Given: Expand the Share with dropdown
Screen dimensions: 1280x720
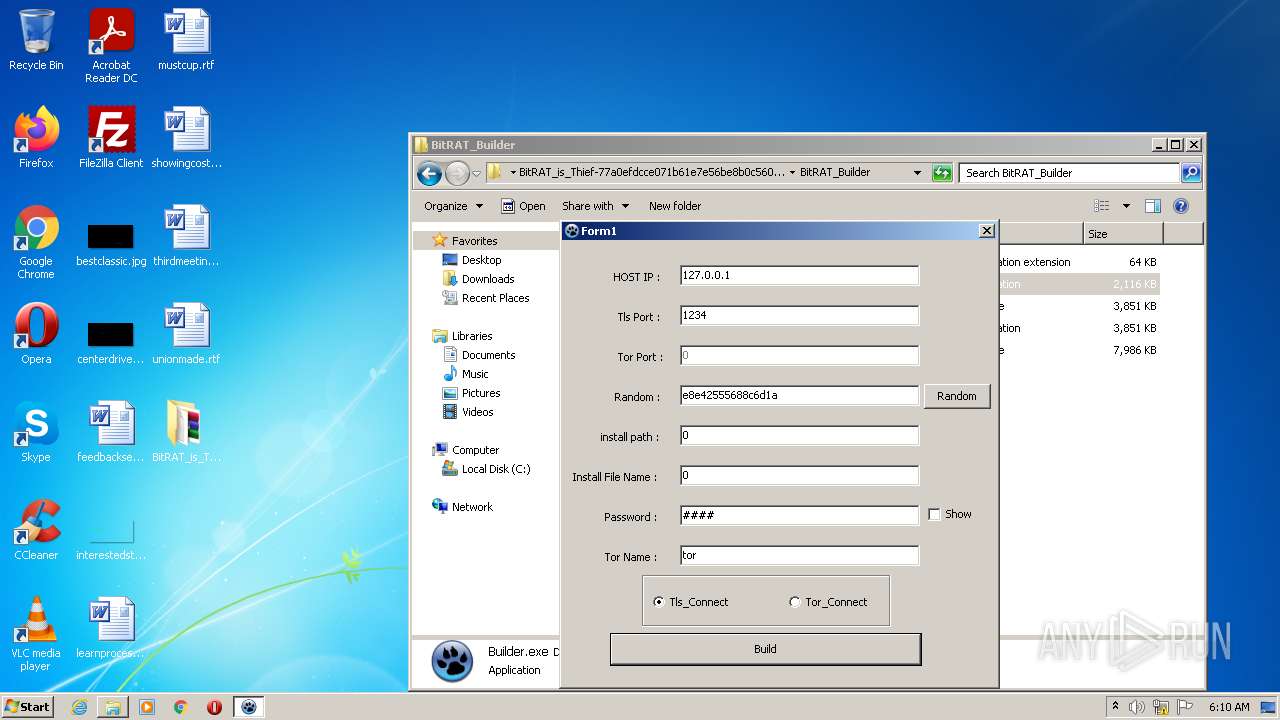Looking at the screenshot, I should (x=595, y=206).
